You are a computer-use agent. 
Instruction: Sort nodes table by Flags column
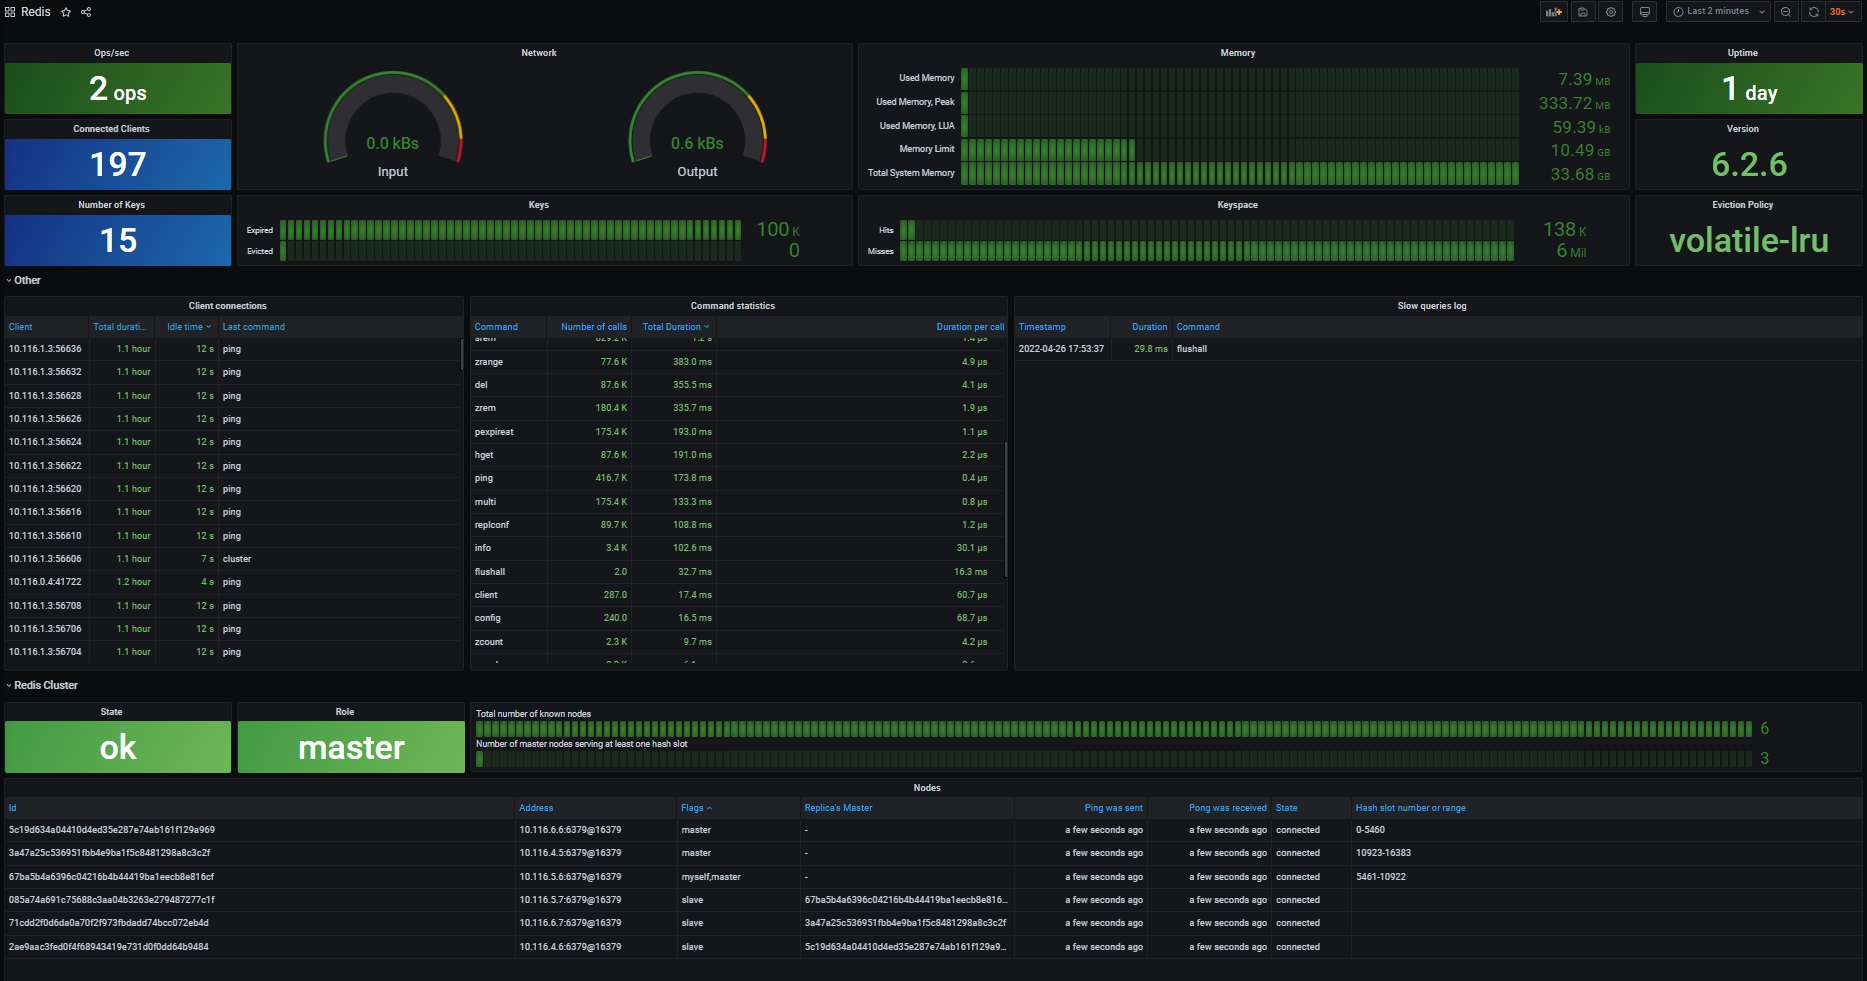[693, 808]
